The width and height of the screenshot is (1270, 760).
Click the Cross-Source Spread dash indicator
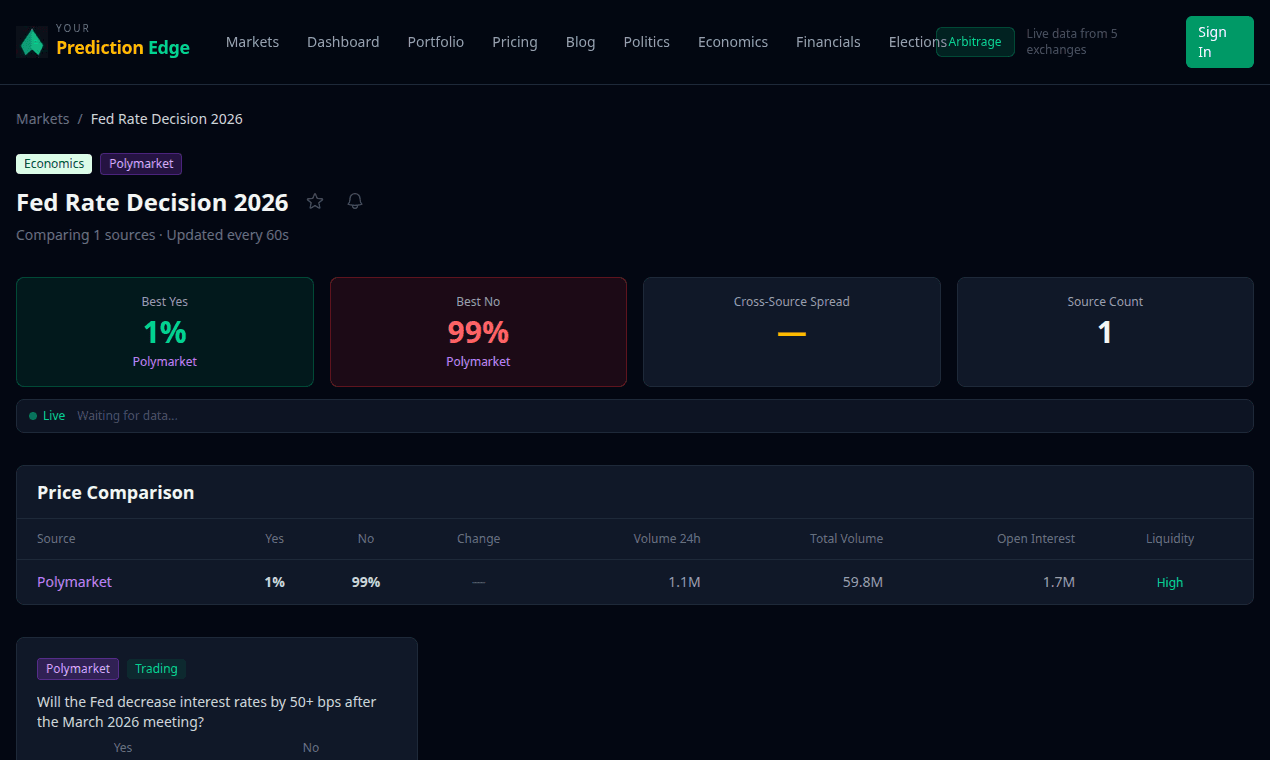coord(791,335)
